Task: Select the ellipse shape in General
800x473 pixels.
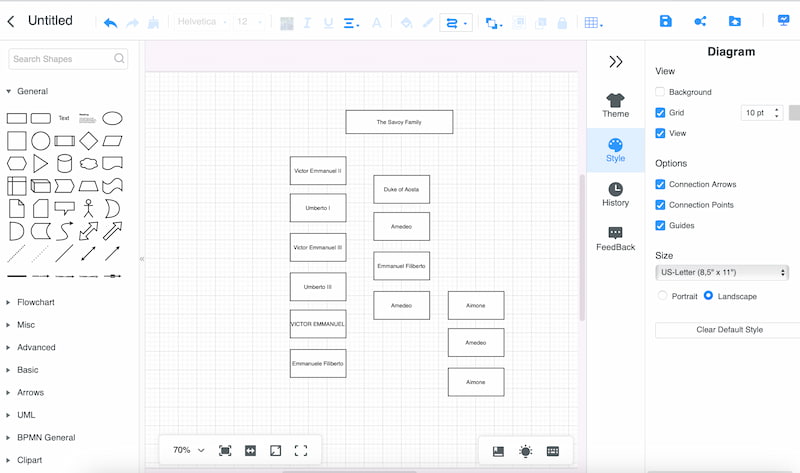Action: 112,118
